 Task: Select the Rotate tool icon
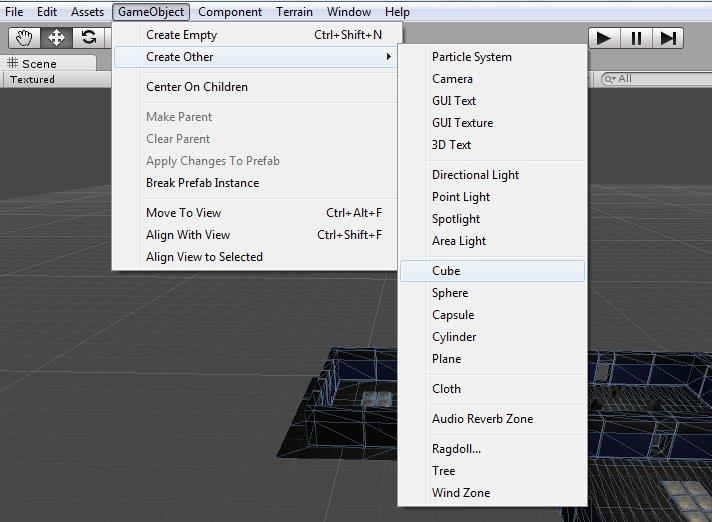coord(89,38)
